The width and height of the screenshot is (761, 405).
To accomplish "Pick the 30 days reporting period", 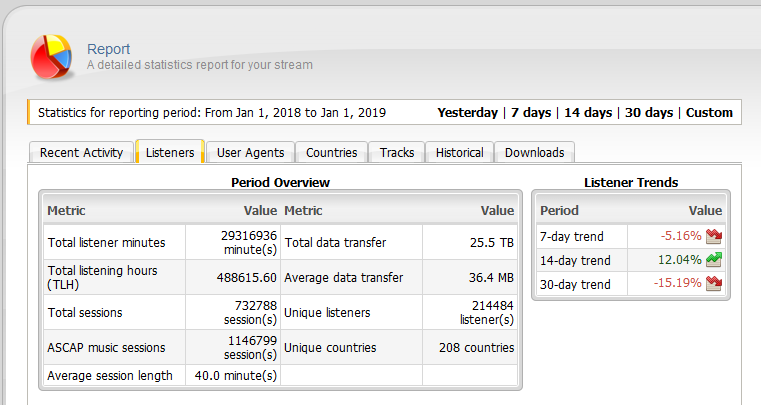I will pos(649,113).
